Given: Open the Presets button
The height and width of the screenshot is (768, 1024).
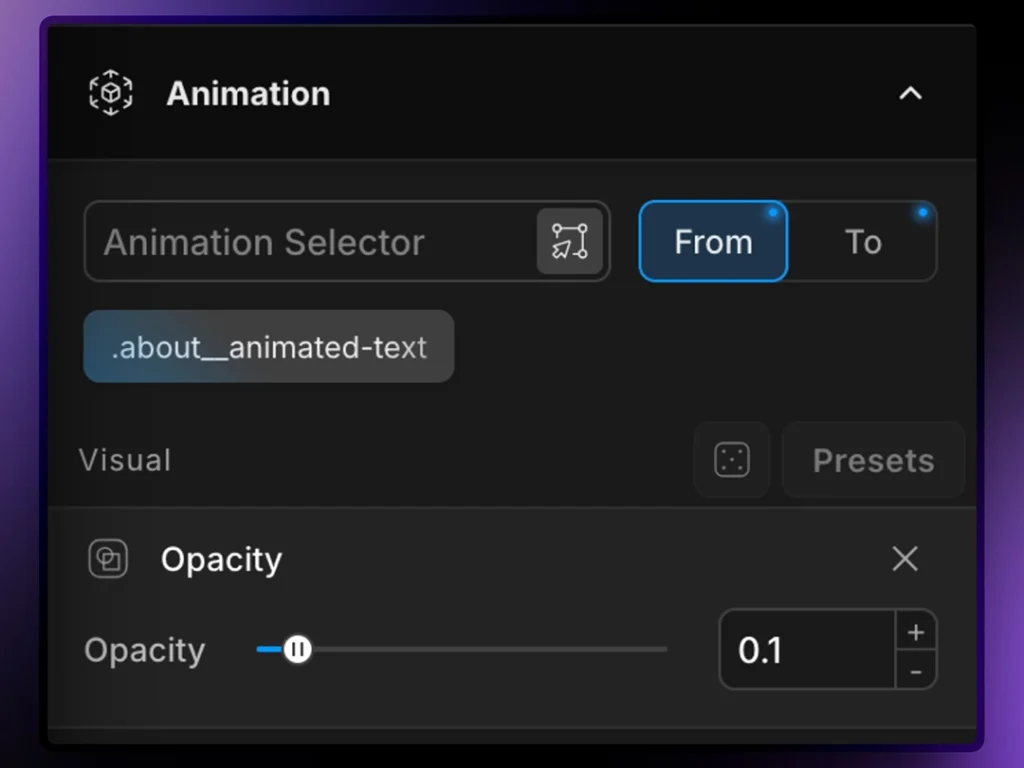Looking at the screenshot, I should (x=873, y=460).
